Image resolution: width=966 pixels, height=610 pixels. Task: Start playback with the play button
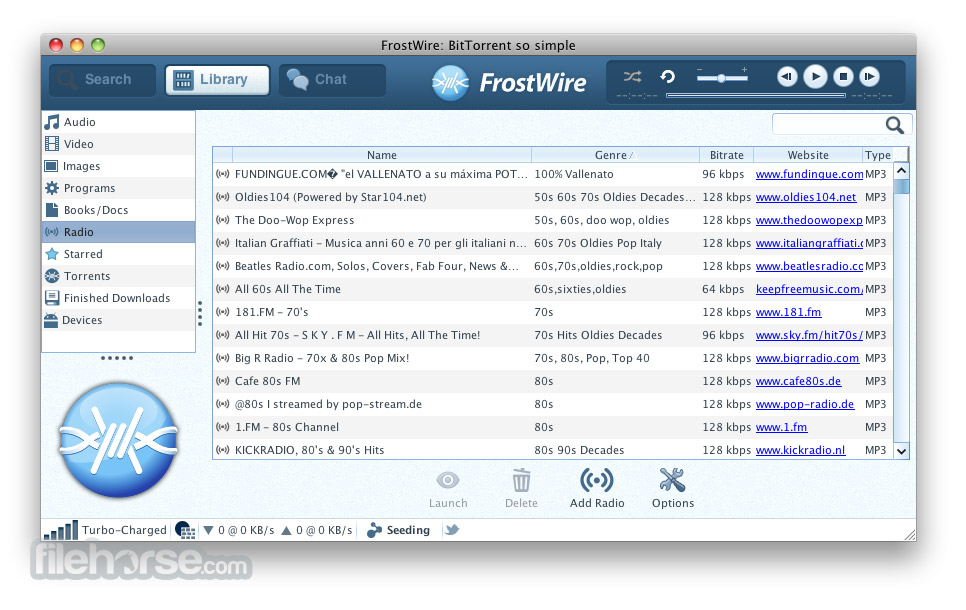tap(815, 77)
